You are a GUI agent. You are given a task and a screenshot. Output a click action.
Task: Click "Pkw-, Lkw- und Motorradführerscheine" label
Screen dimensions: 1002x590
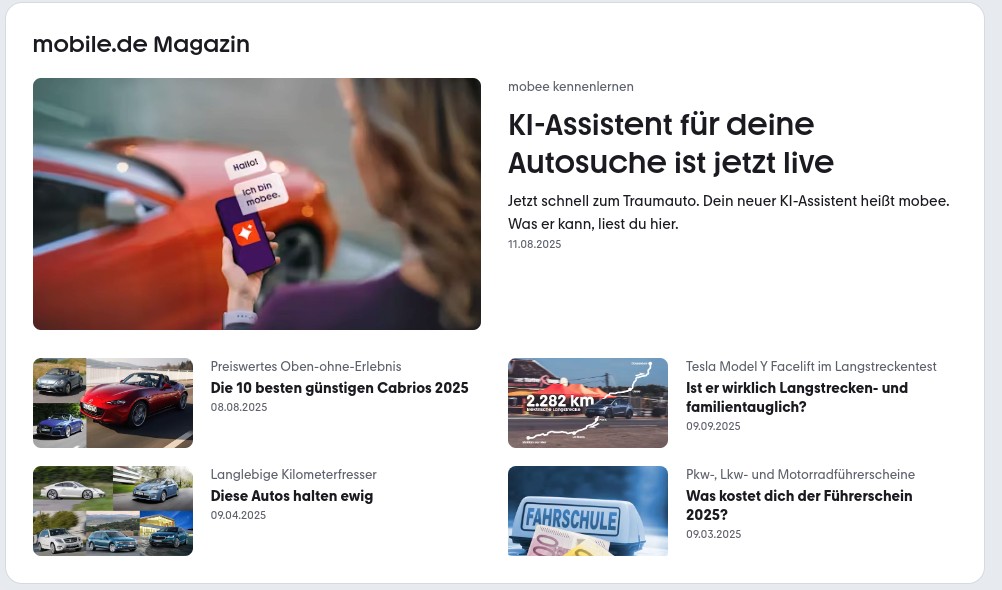(800, 474)
